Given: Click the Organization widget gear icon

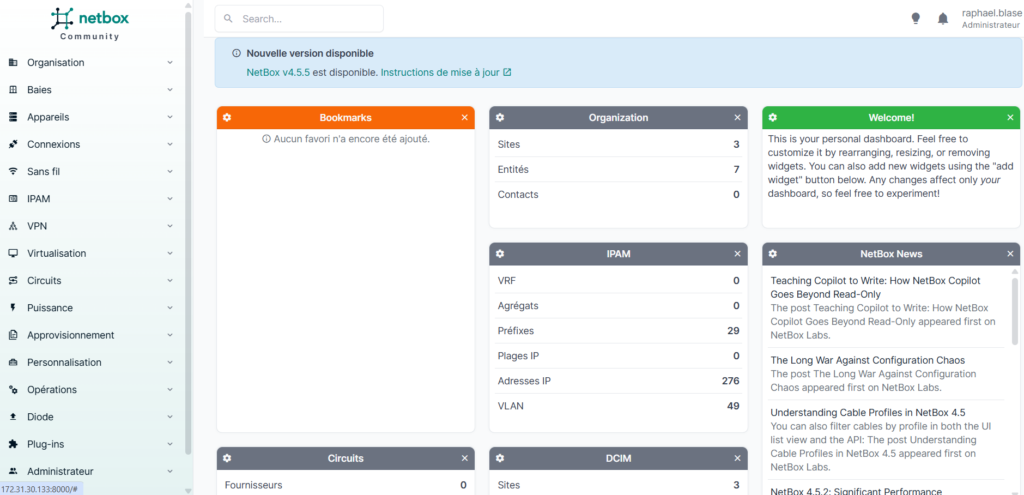Looking at the screenshot, I should [500, 118].
